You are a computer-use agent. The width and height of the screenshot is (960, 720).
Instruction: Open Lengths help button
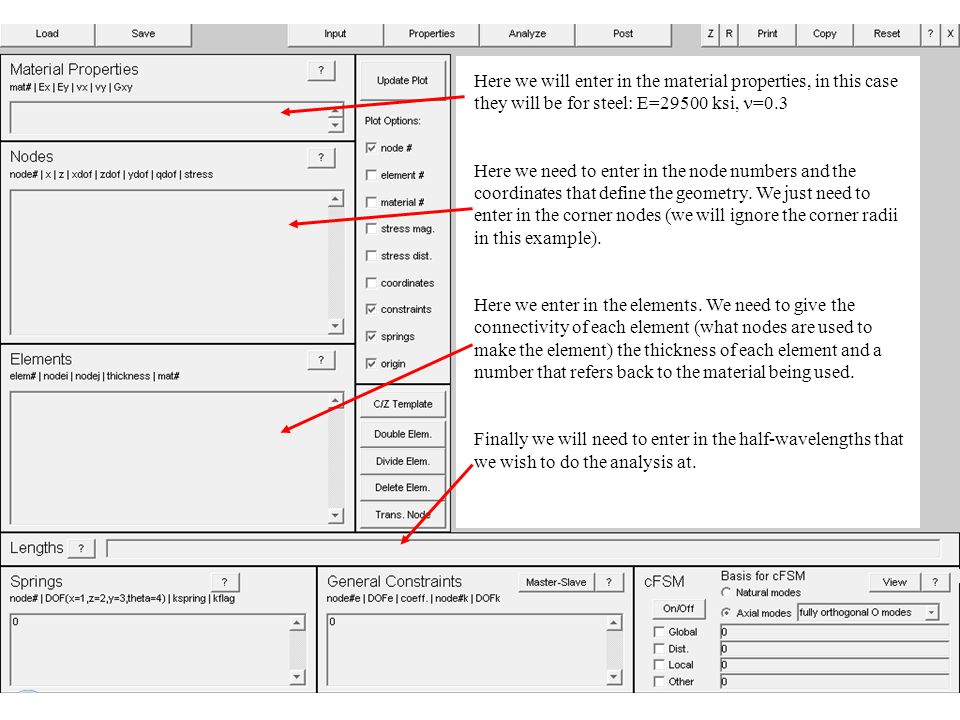pyautogui.click(x=81, y=549)
